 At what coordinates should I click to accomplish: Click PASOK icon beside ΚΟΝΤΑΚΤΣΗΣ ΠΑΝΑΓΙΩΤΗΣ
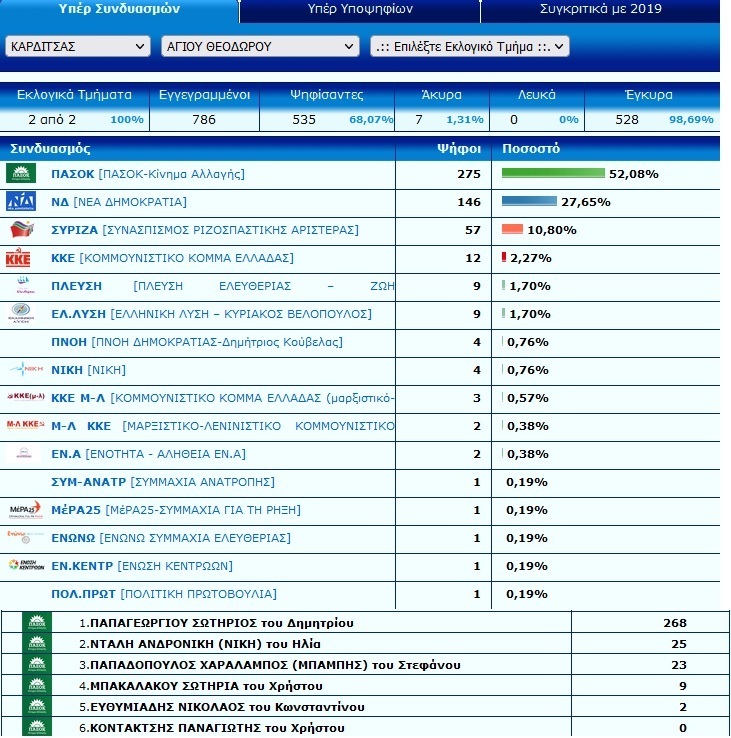(x=37, y=727)
